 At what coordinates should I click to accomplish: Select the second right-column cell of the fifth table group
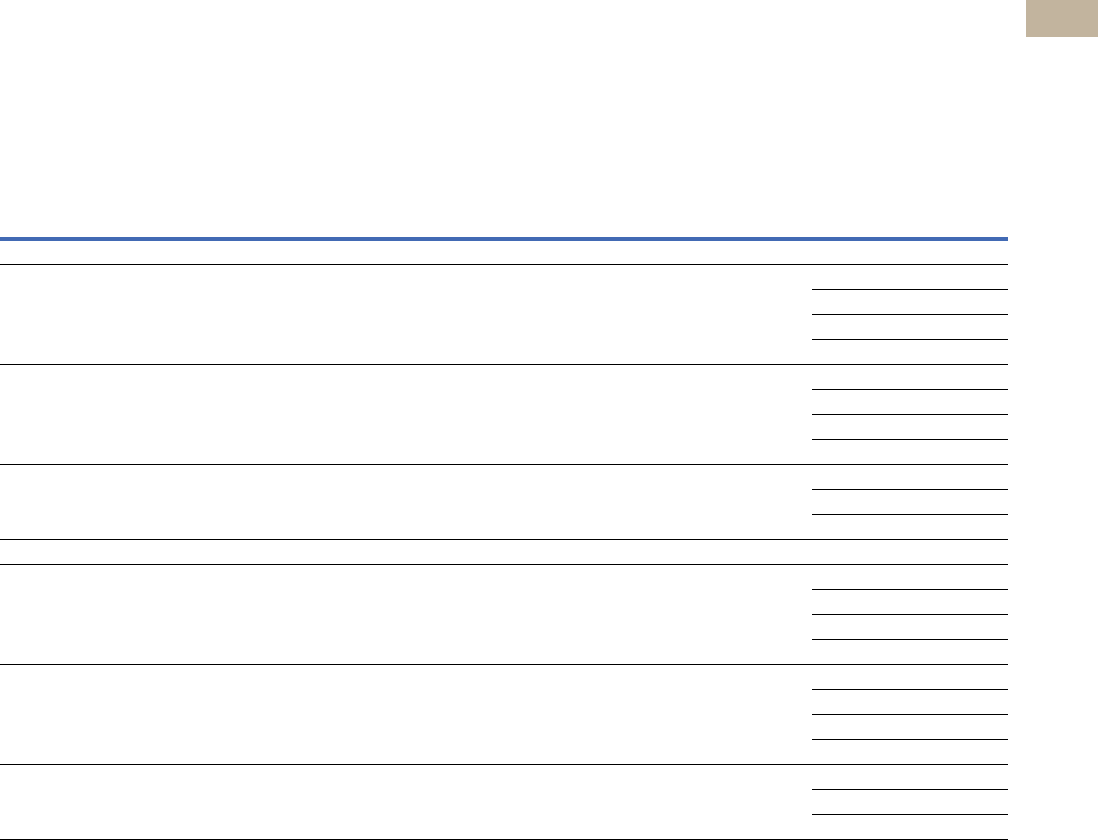[x=908, y=702]
